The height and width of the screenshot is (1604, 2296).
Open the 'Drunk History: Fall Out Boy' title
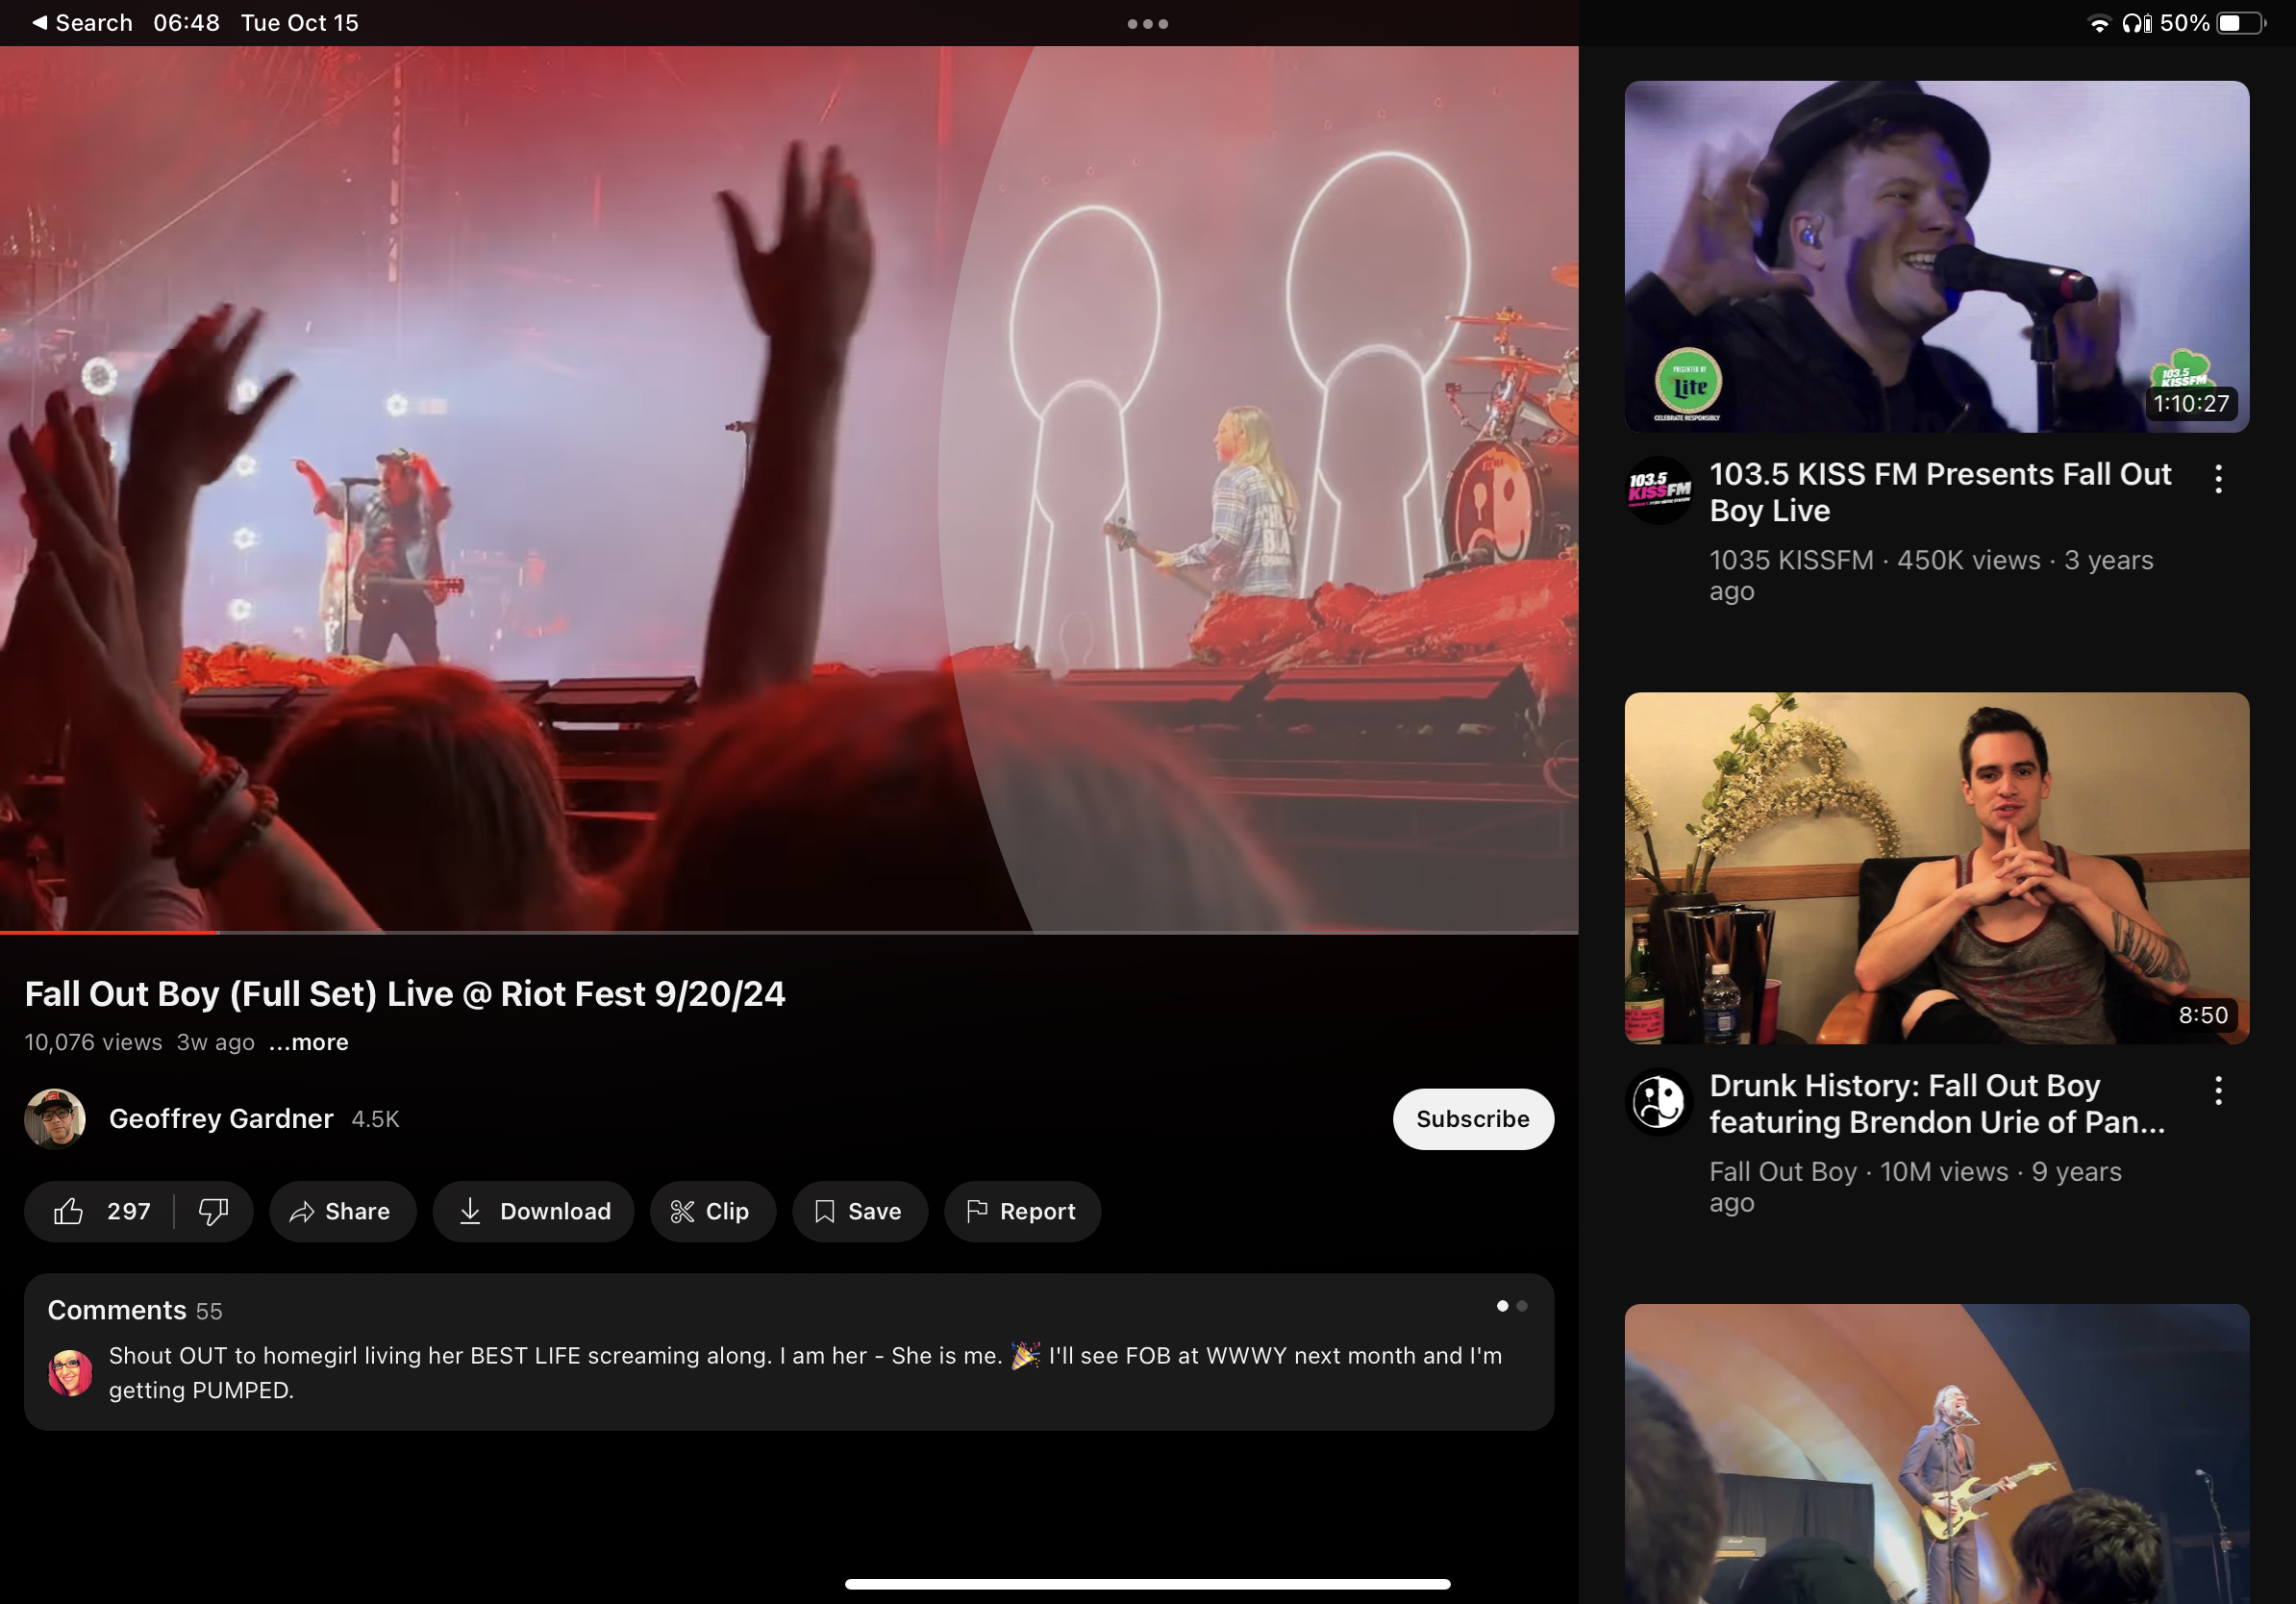coord(1937,1104)
